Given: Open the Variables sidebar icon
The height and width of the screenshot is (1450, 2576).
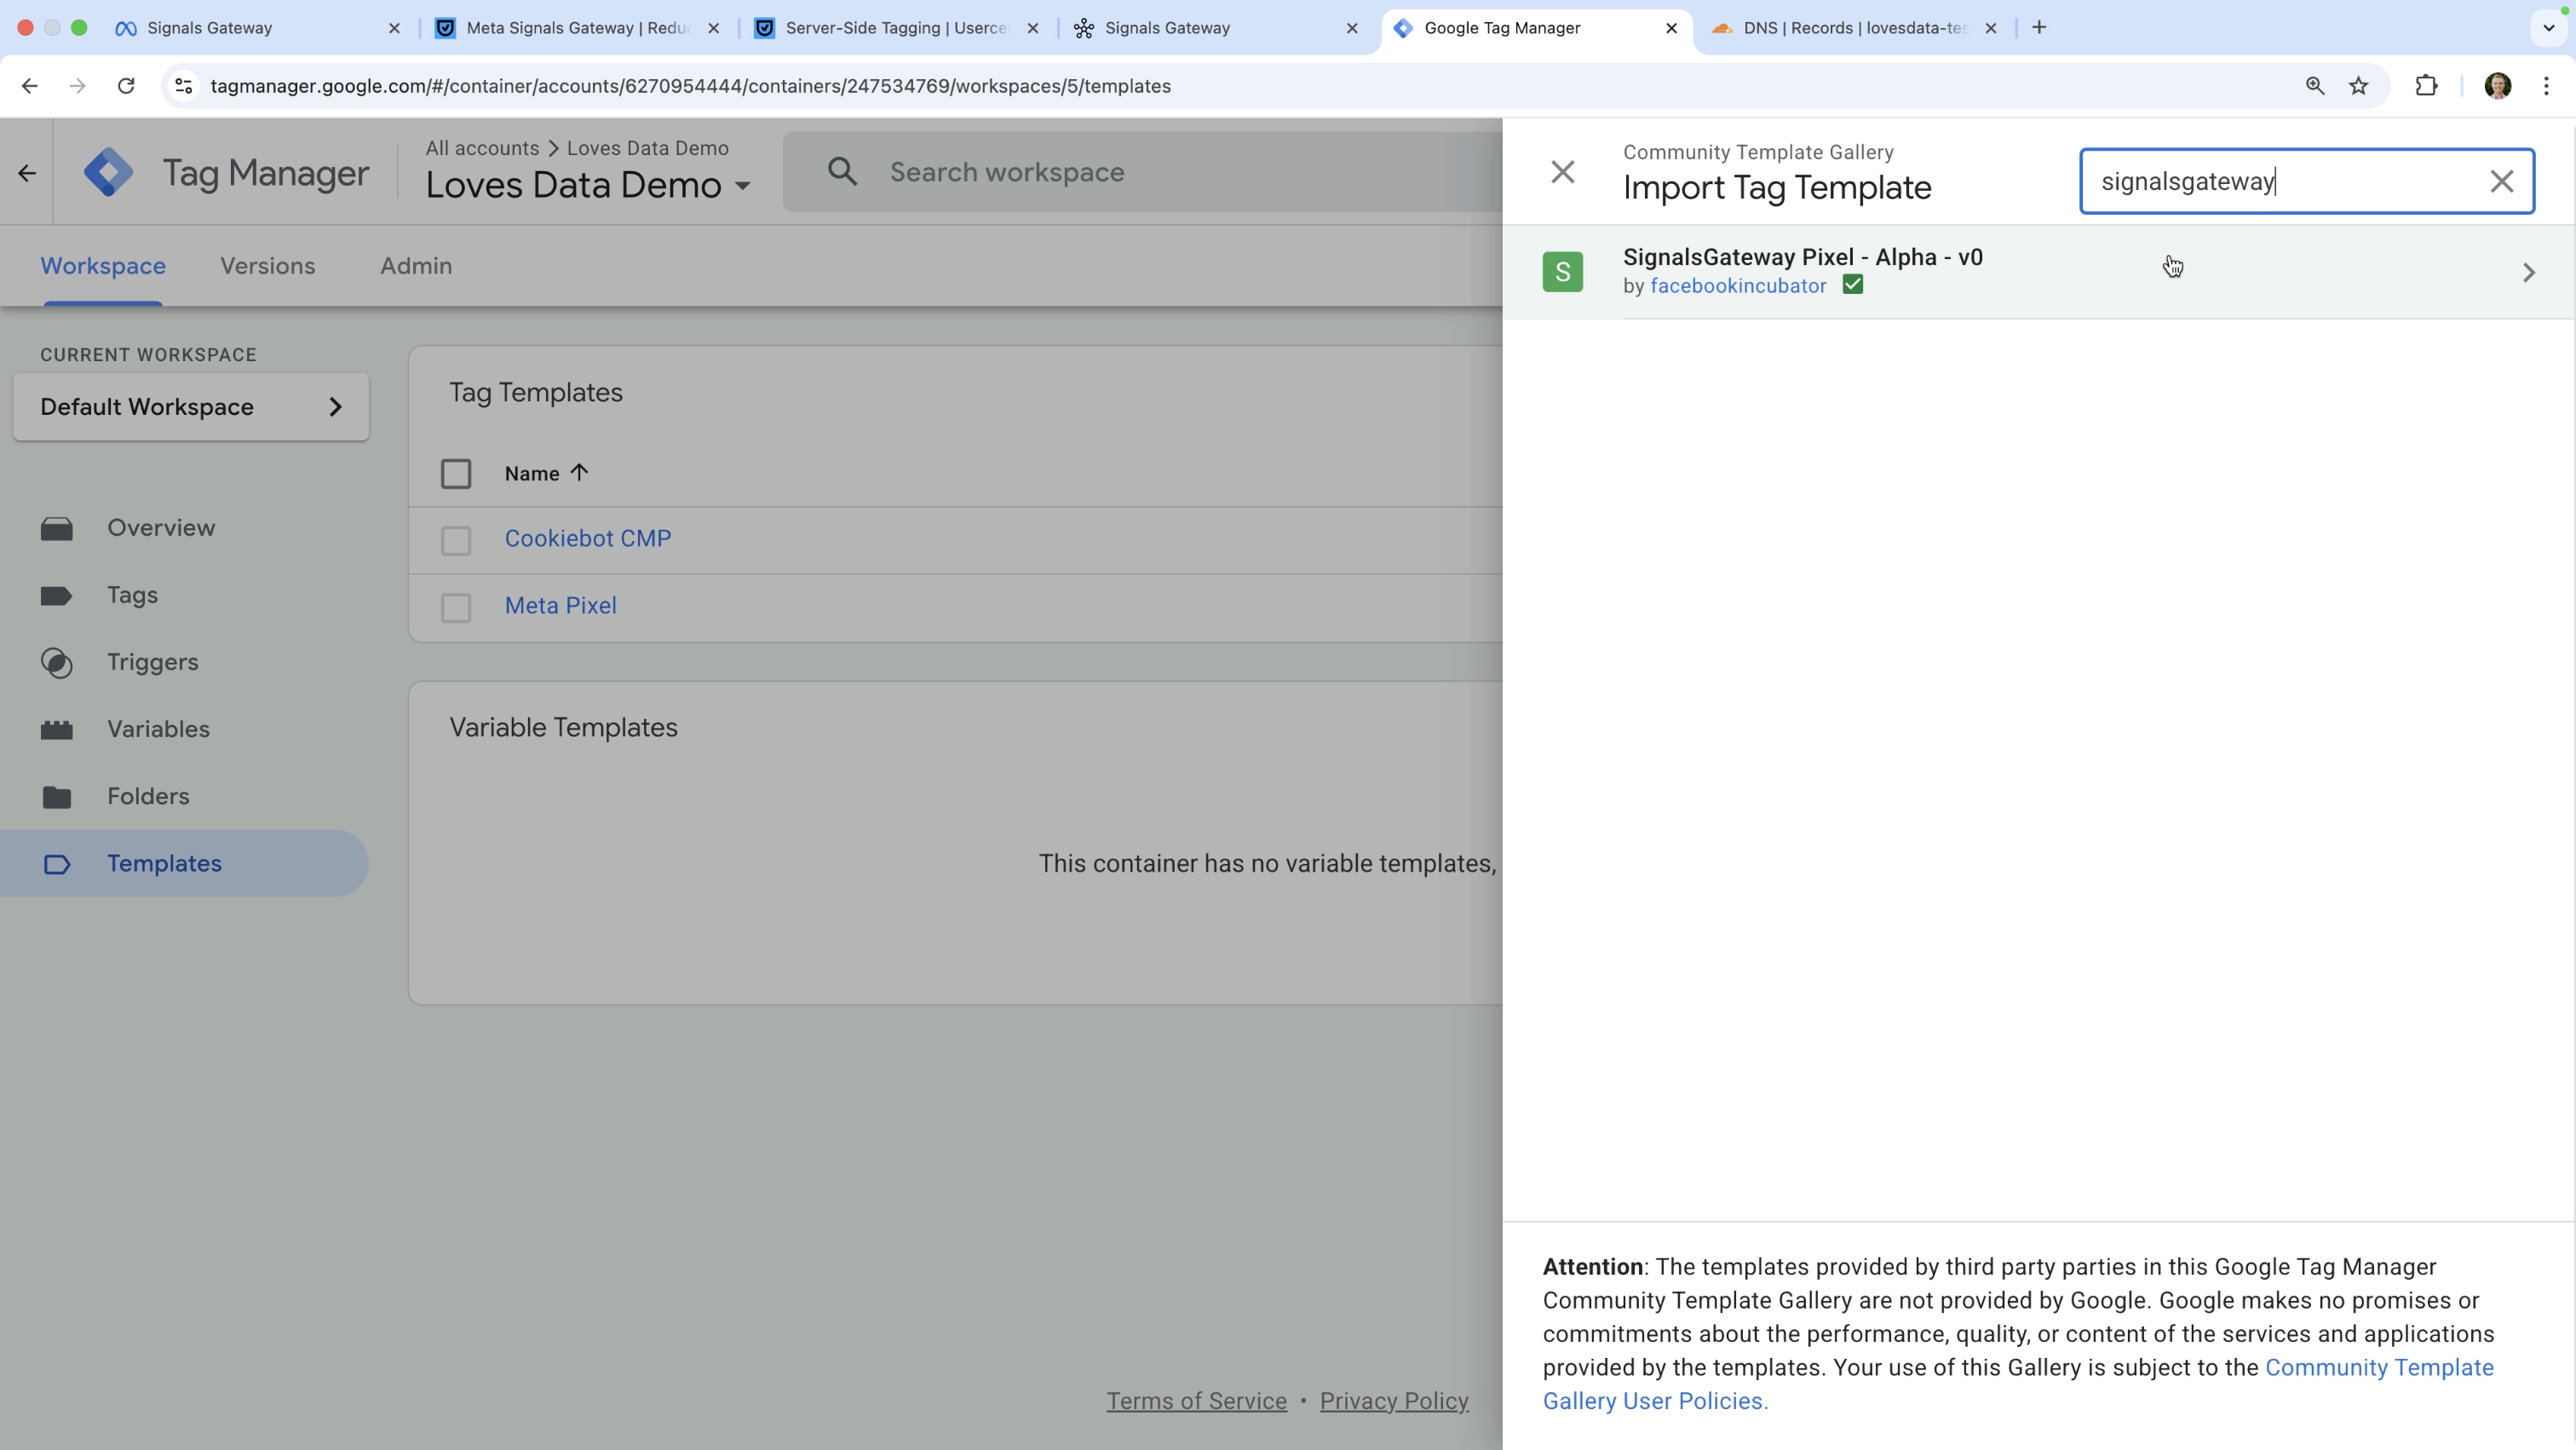Looking at the screenshot, I should pyautogui.click(x=57, y=729).
